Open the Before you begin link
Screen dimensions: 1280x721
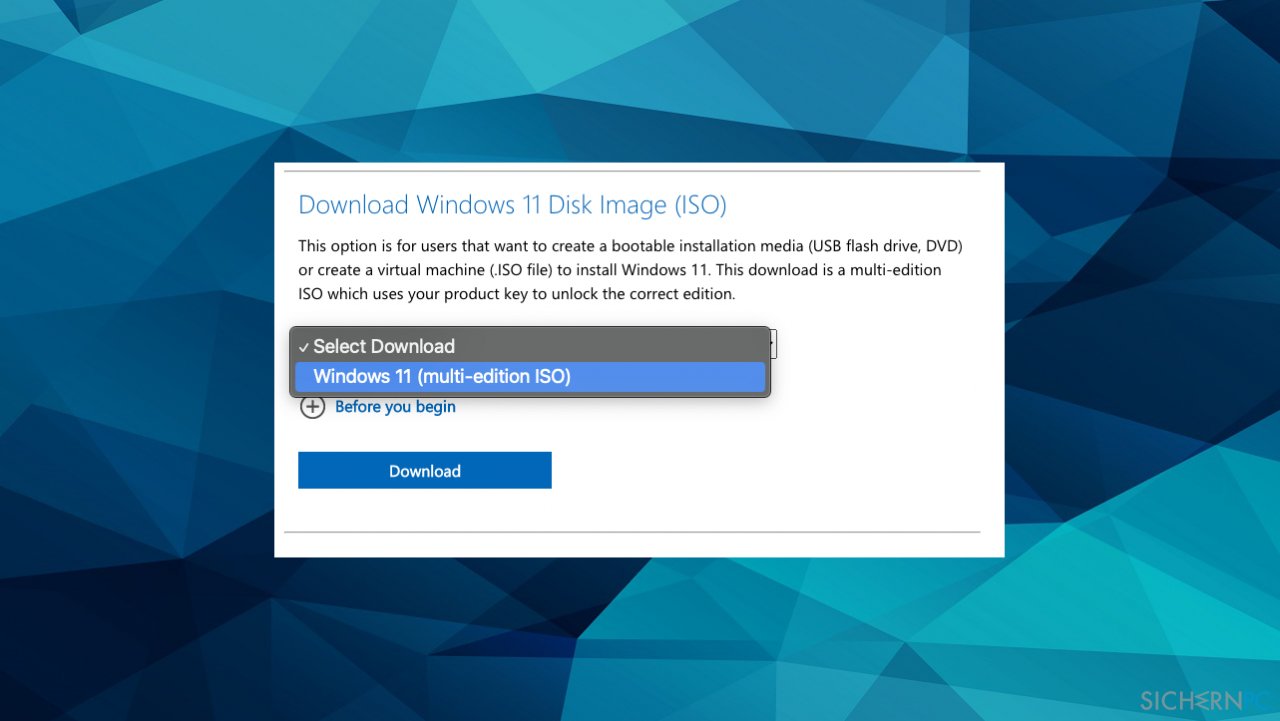tap(395, 407)
